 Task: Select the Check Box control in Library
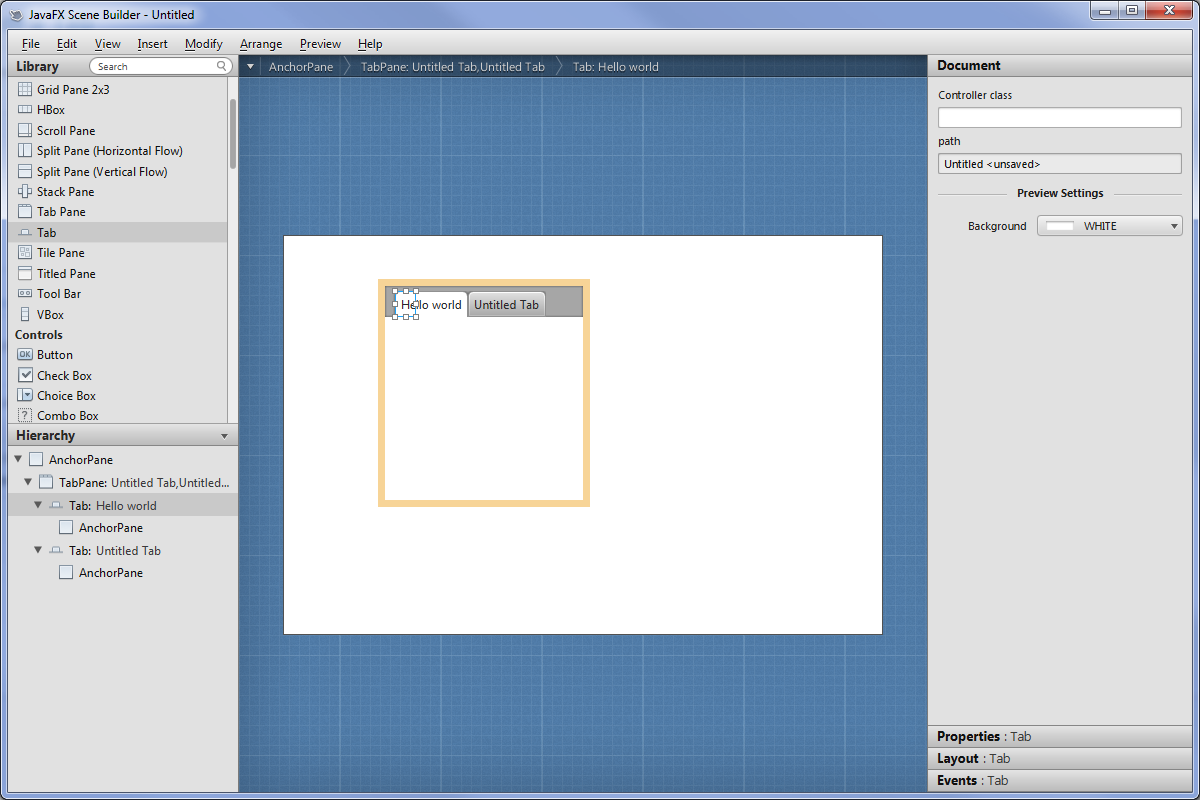click(64, 376)
